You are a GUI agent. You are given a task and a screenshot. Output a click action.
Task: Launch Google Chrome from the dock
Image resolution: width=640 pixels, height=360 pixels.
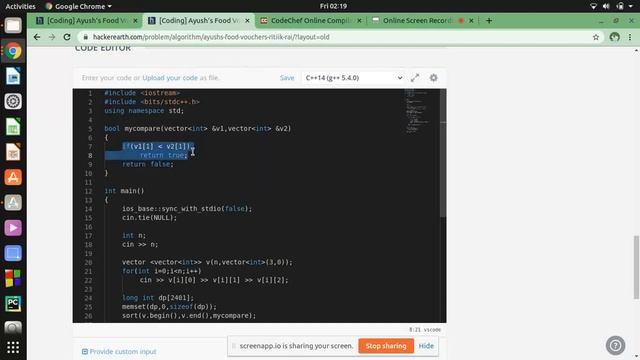(x=13, y=51)
